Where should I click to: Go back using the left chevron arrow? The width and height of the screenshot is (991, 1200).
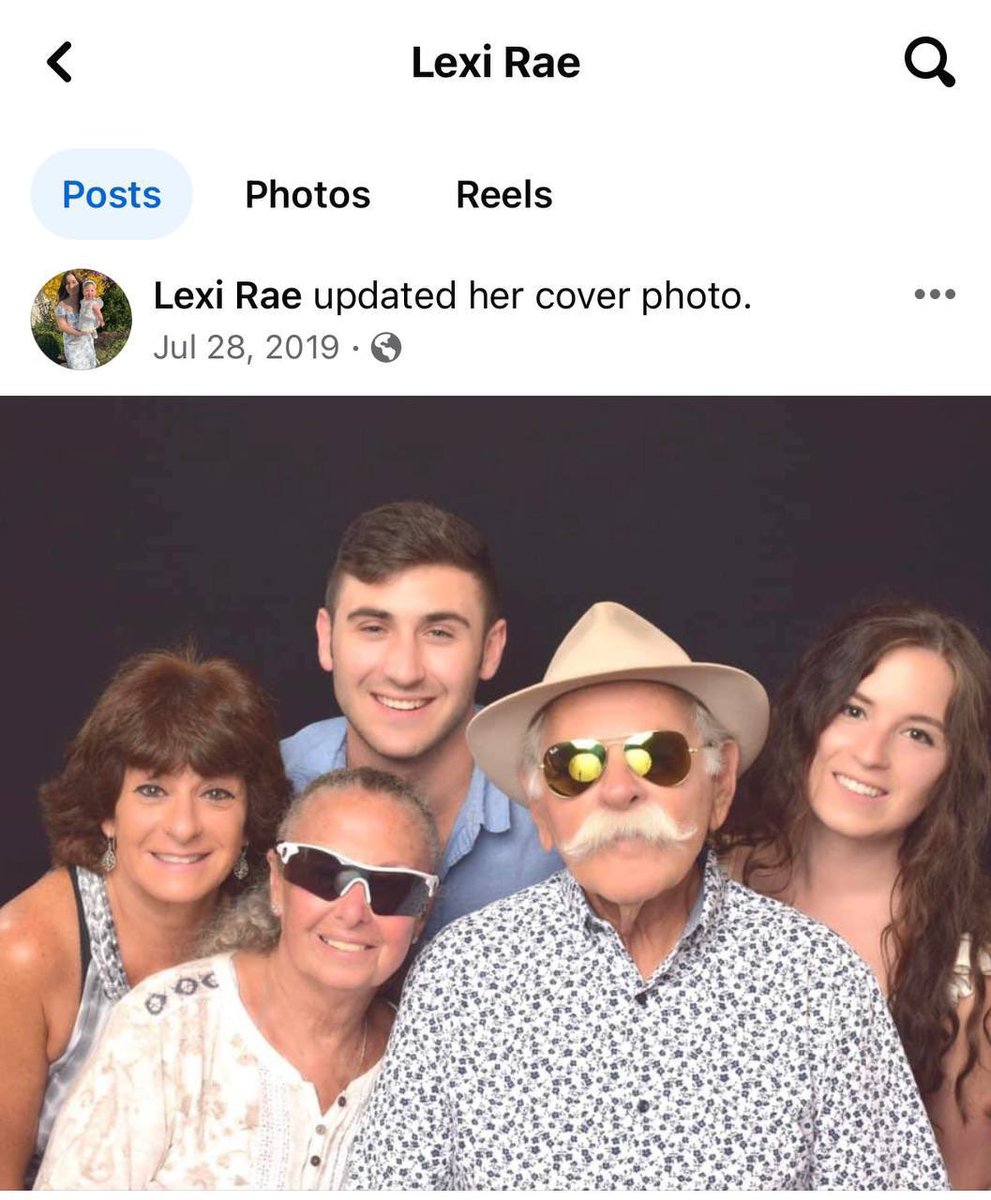point(60,63)
